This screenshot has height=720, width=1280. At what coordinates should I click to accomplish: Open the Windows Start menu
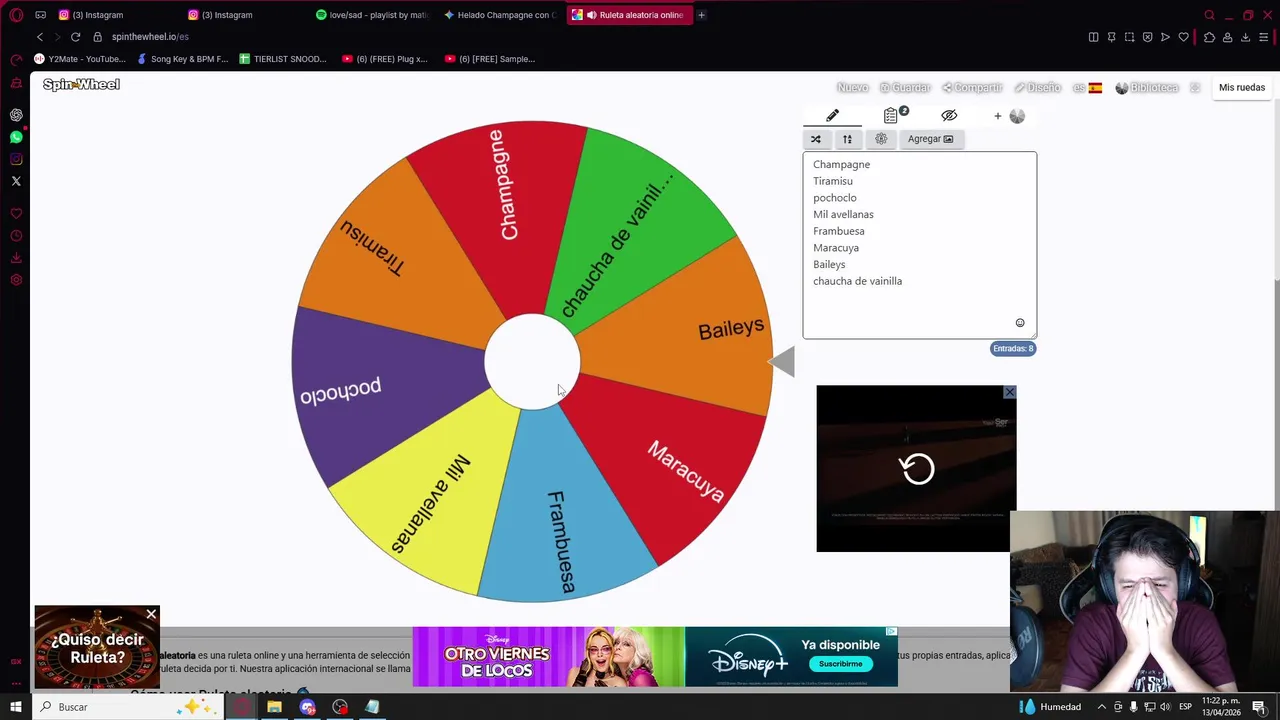[16, 707]
